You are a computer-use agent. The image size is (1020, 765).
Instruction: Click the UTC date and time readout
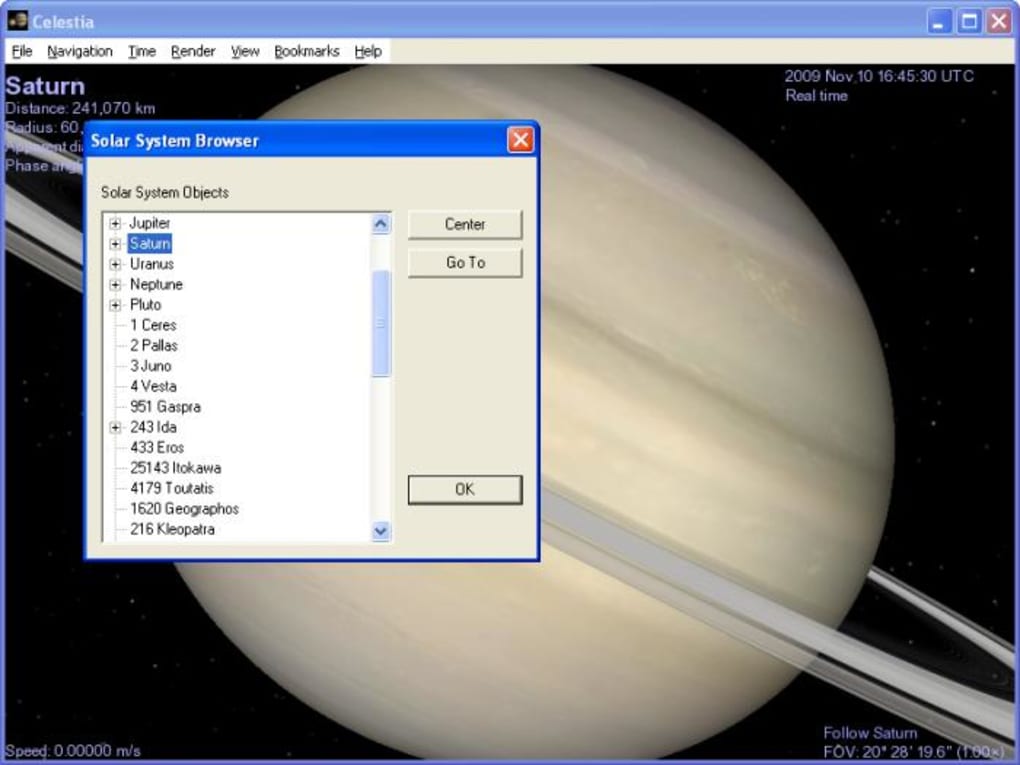[879, 76]
